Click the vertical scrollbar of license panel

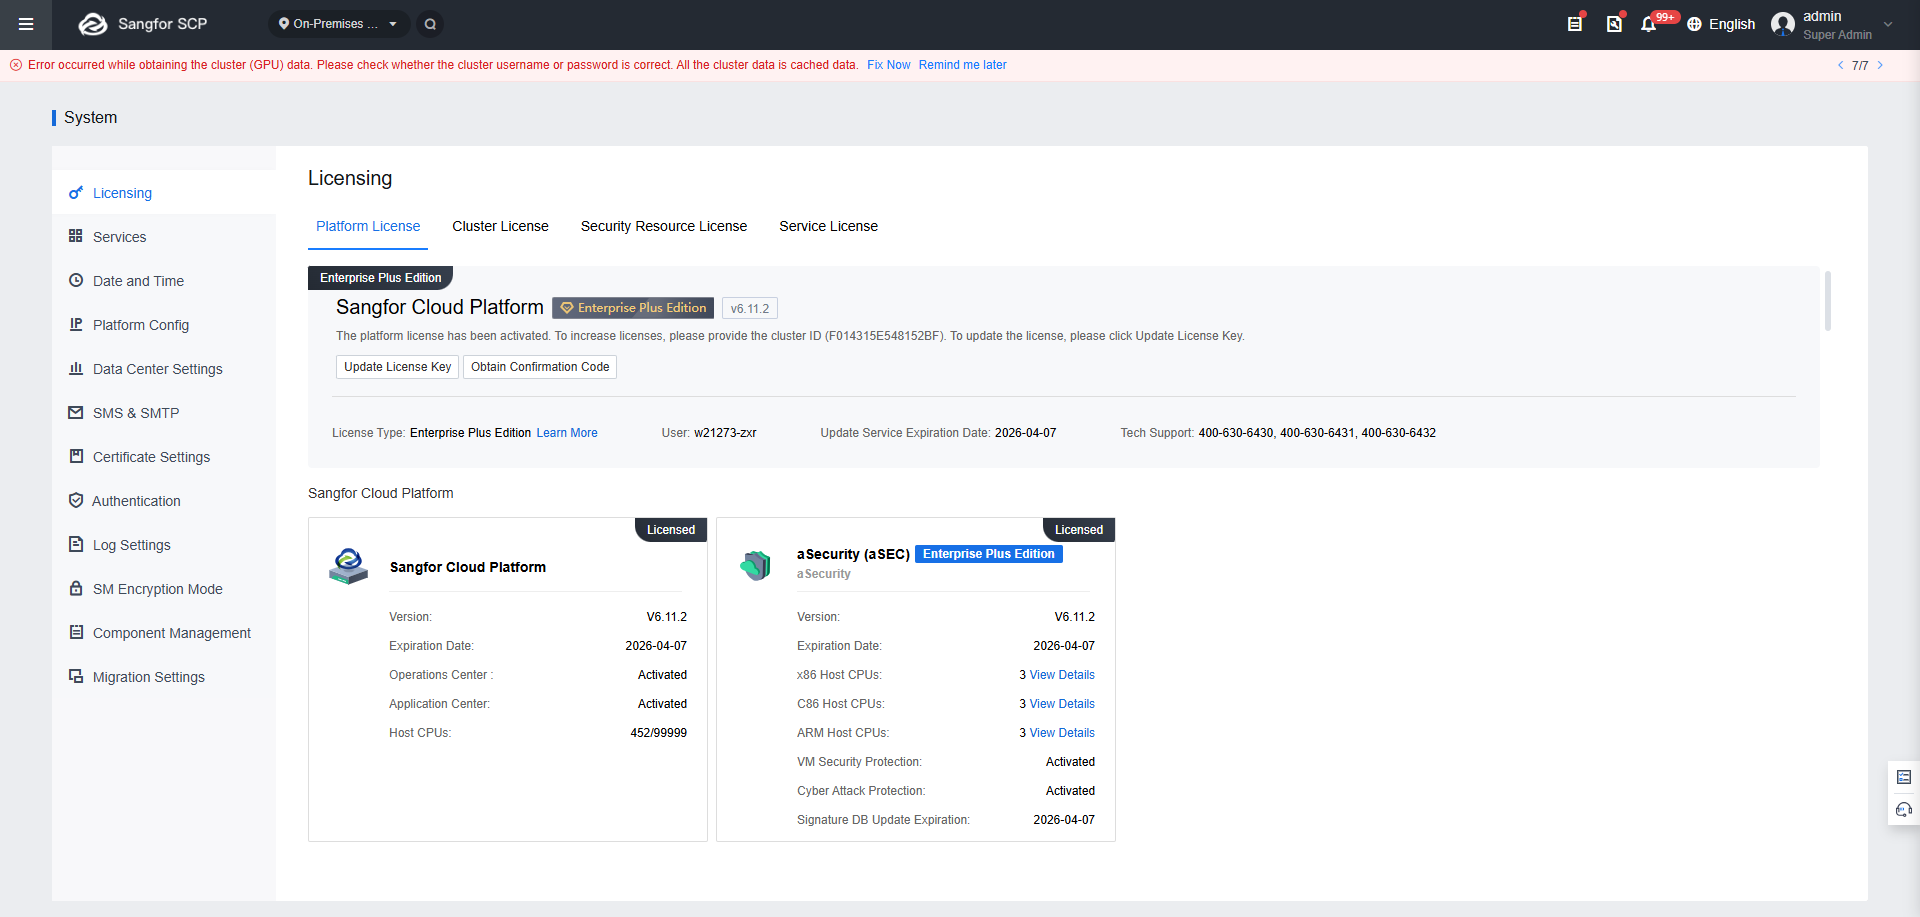(1828, 300)
